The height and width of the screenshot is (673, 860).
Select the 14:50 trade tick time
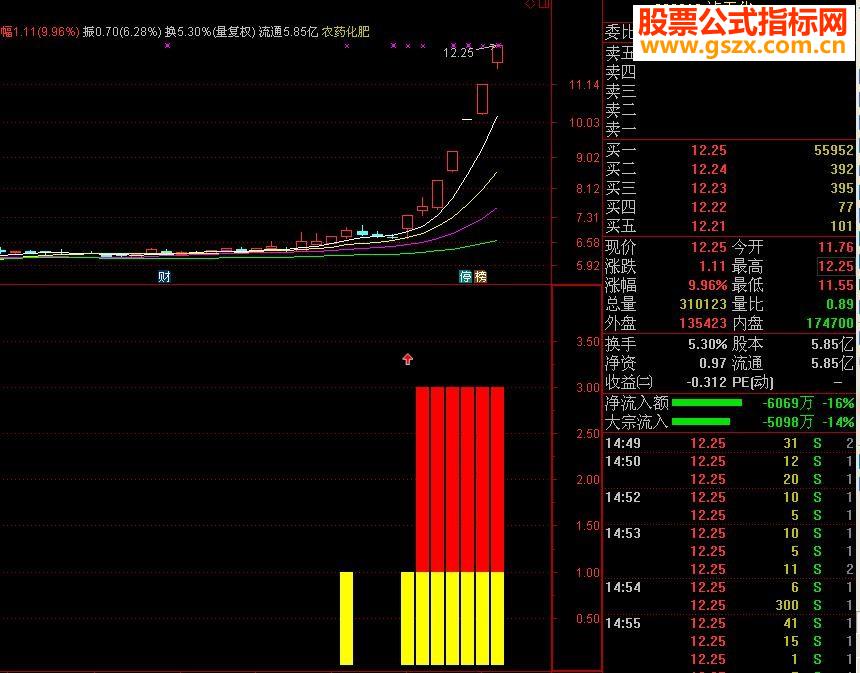coord(623,461)
